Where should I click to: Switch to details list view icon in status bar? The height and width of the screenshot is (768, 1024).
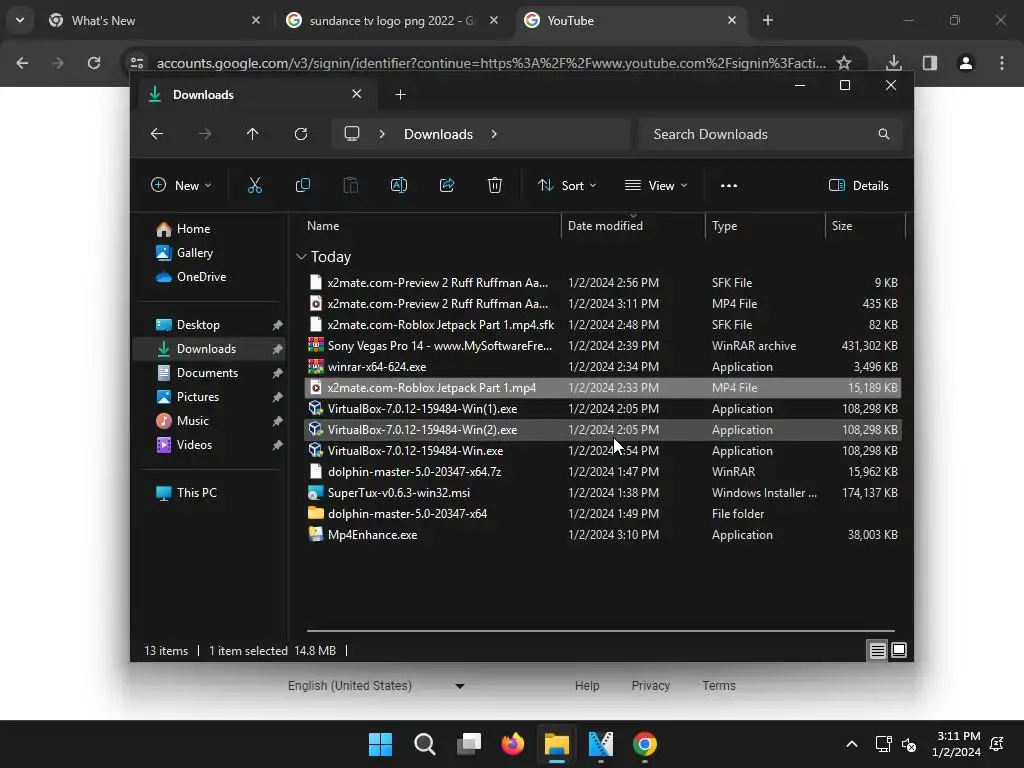point(877,650)
